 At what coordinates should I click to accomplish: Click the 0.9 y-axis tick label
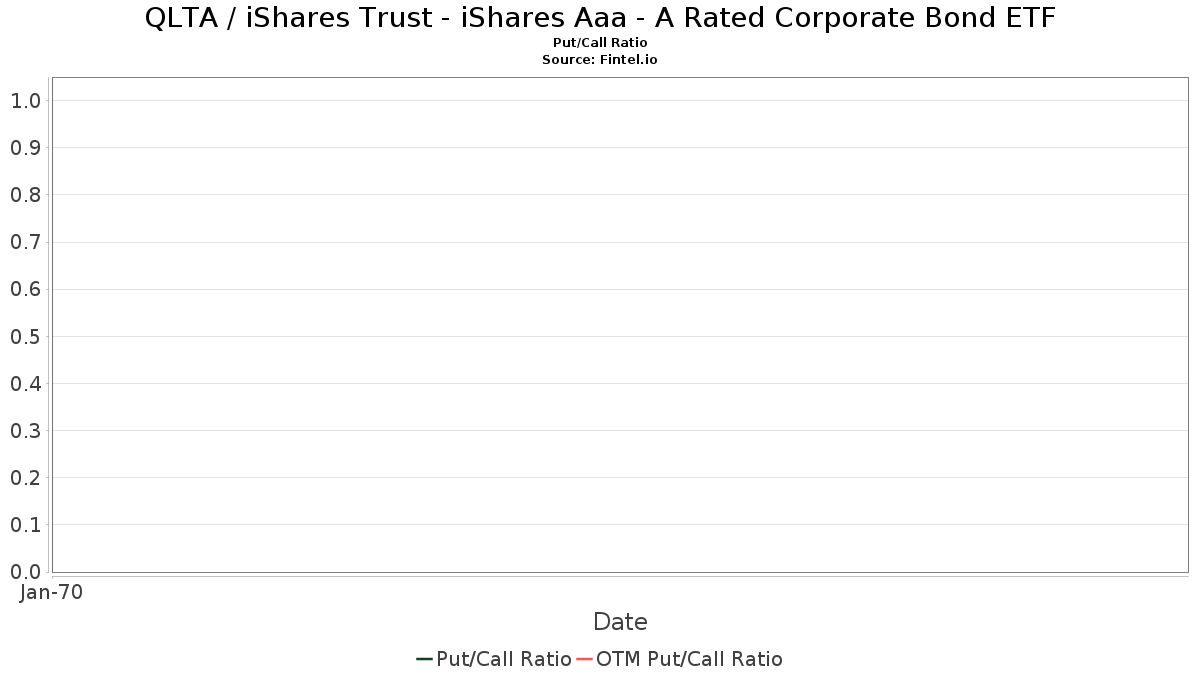click(26, 148)
